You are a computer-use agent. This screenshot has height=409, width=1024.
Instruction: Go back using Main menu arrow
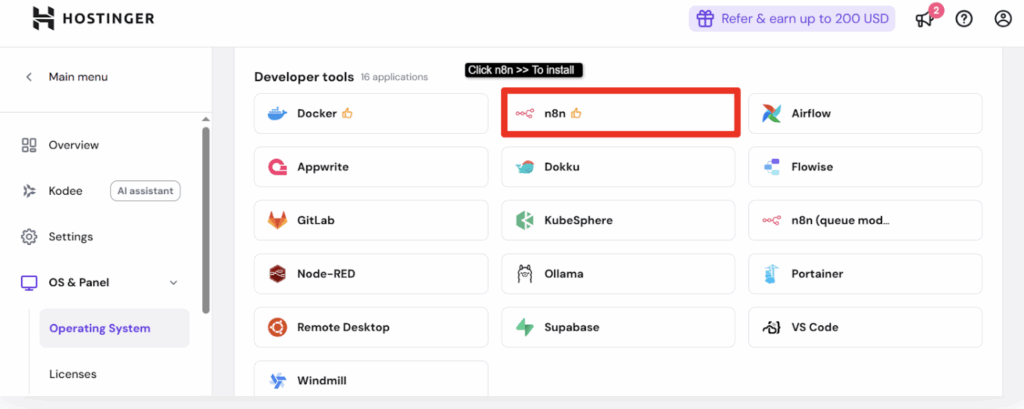coord(29,77)
